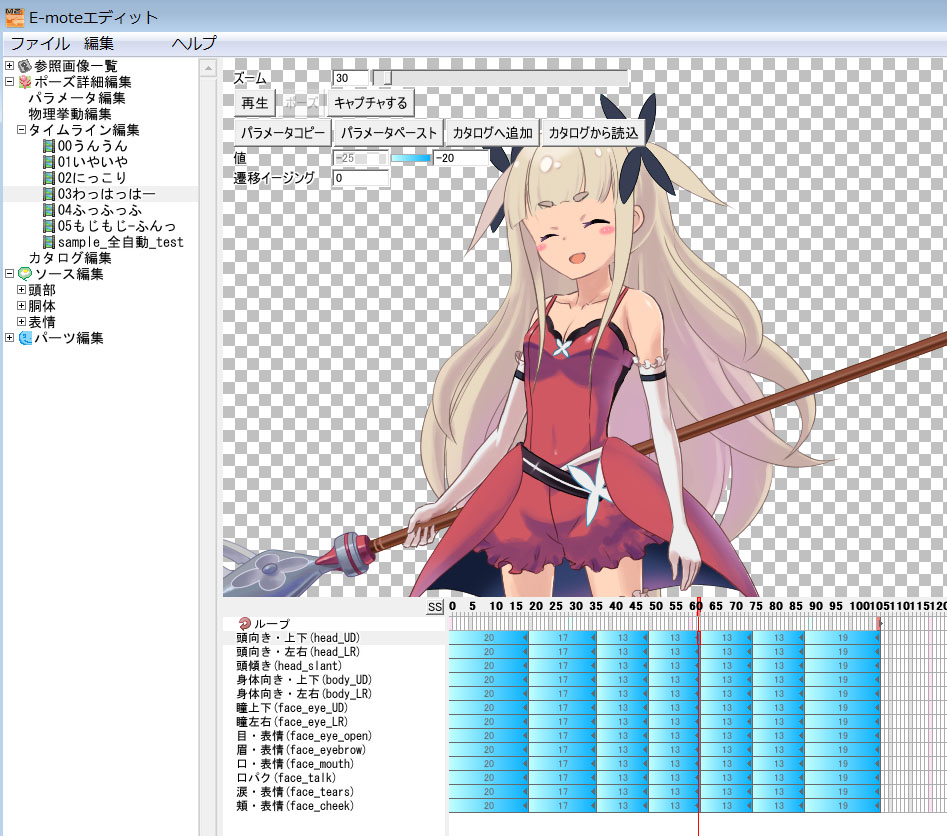Viewport: 947px width, 836px height.
Task: Collapse the タイムライン編集 tree node
Action: point(21,129)
